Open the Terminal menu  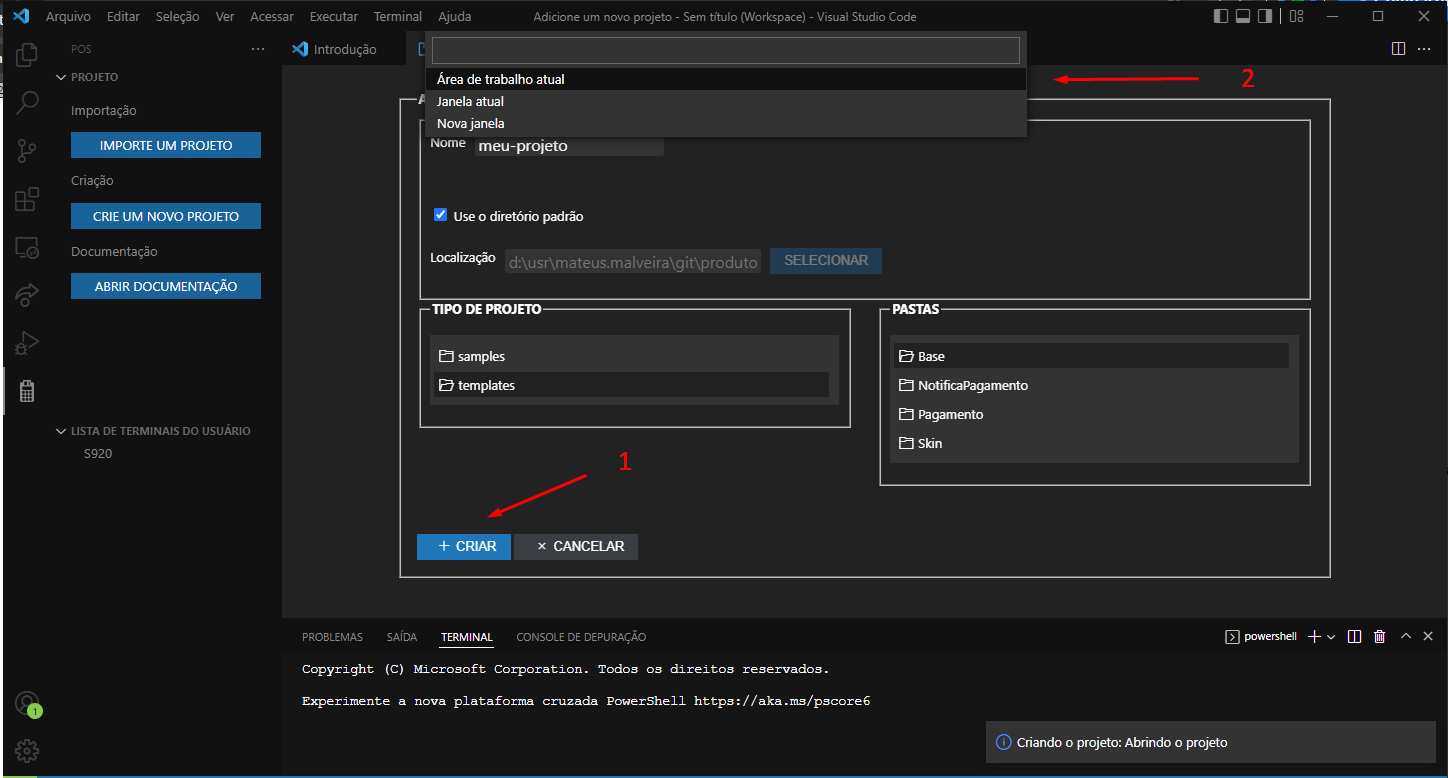click(x=397, y=16)
